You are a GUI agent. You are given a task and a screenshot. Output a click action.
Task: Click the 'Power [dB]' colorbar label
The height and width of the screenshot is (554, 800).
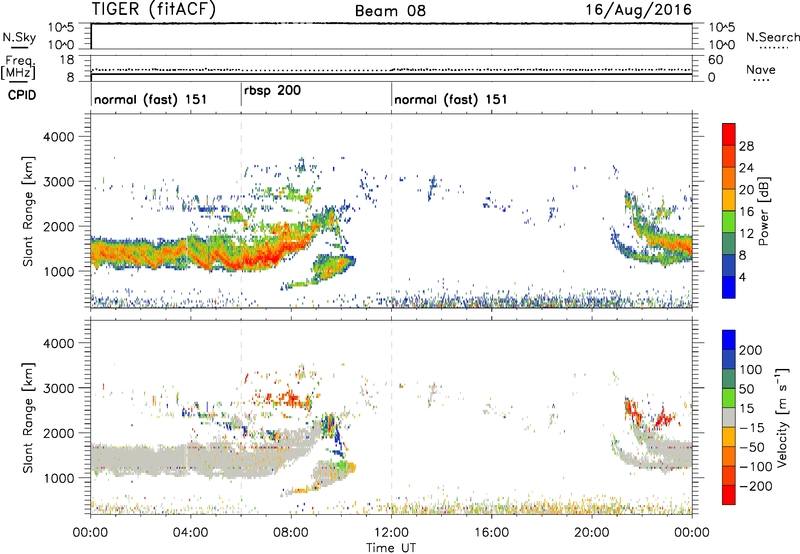763,211
